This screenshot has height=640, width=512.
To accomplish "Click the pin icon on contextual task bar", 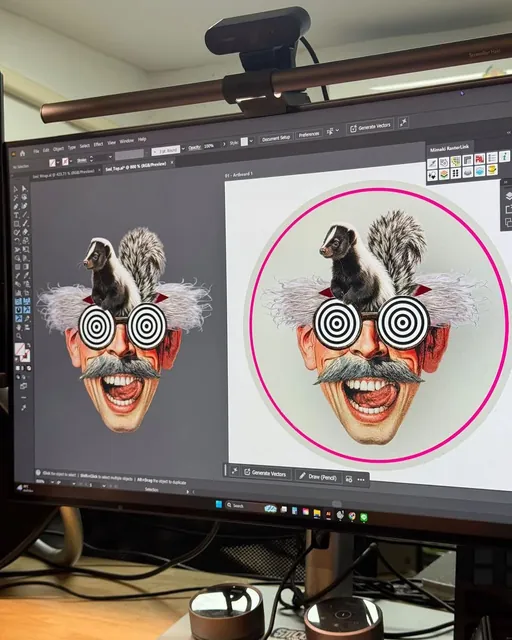I will tap(235, 471).
